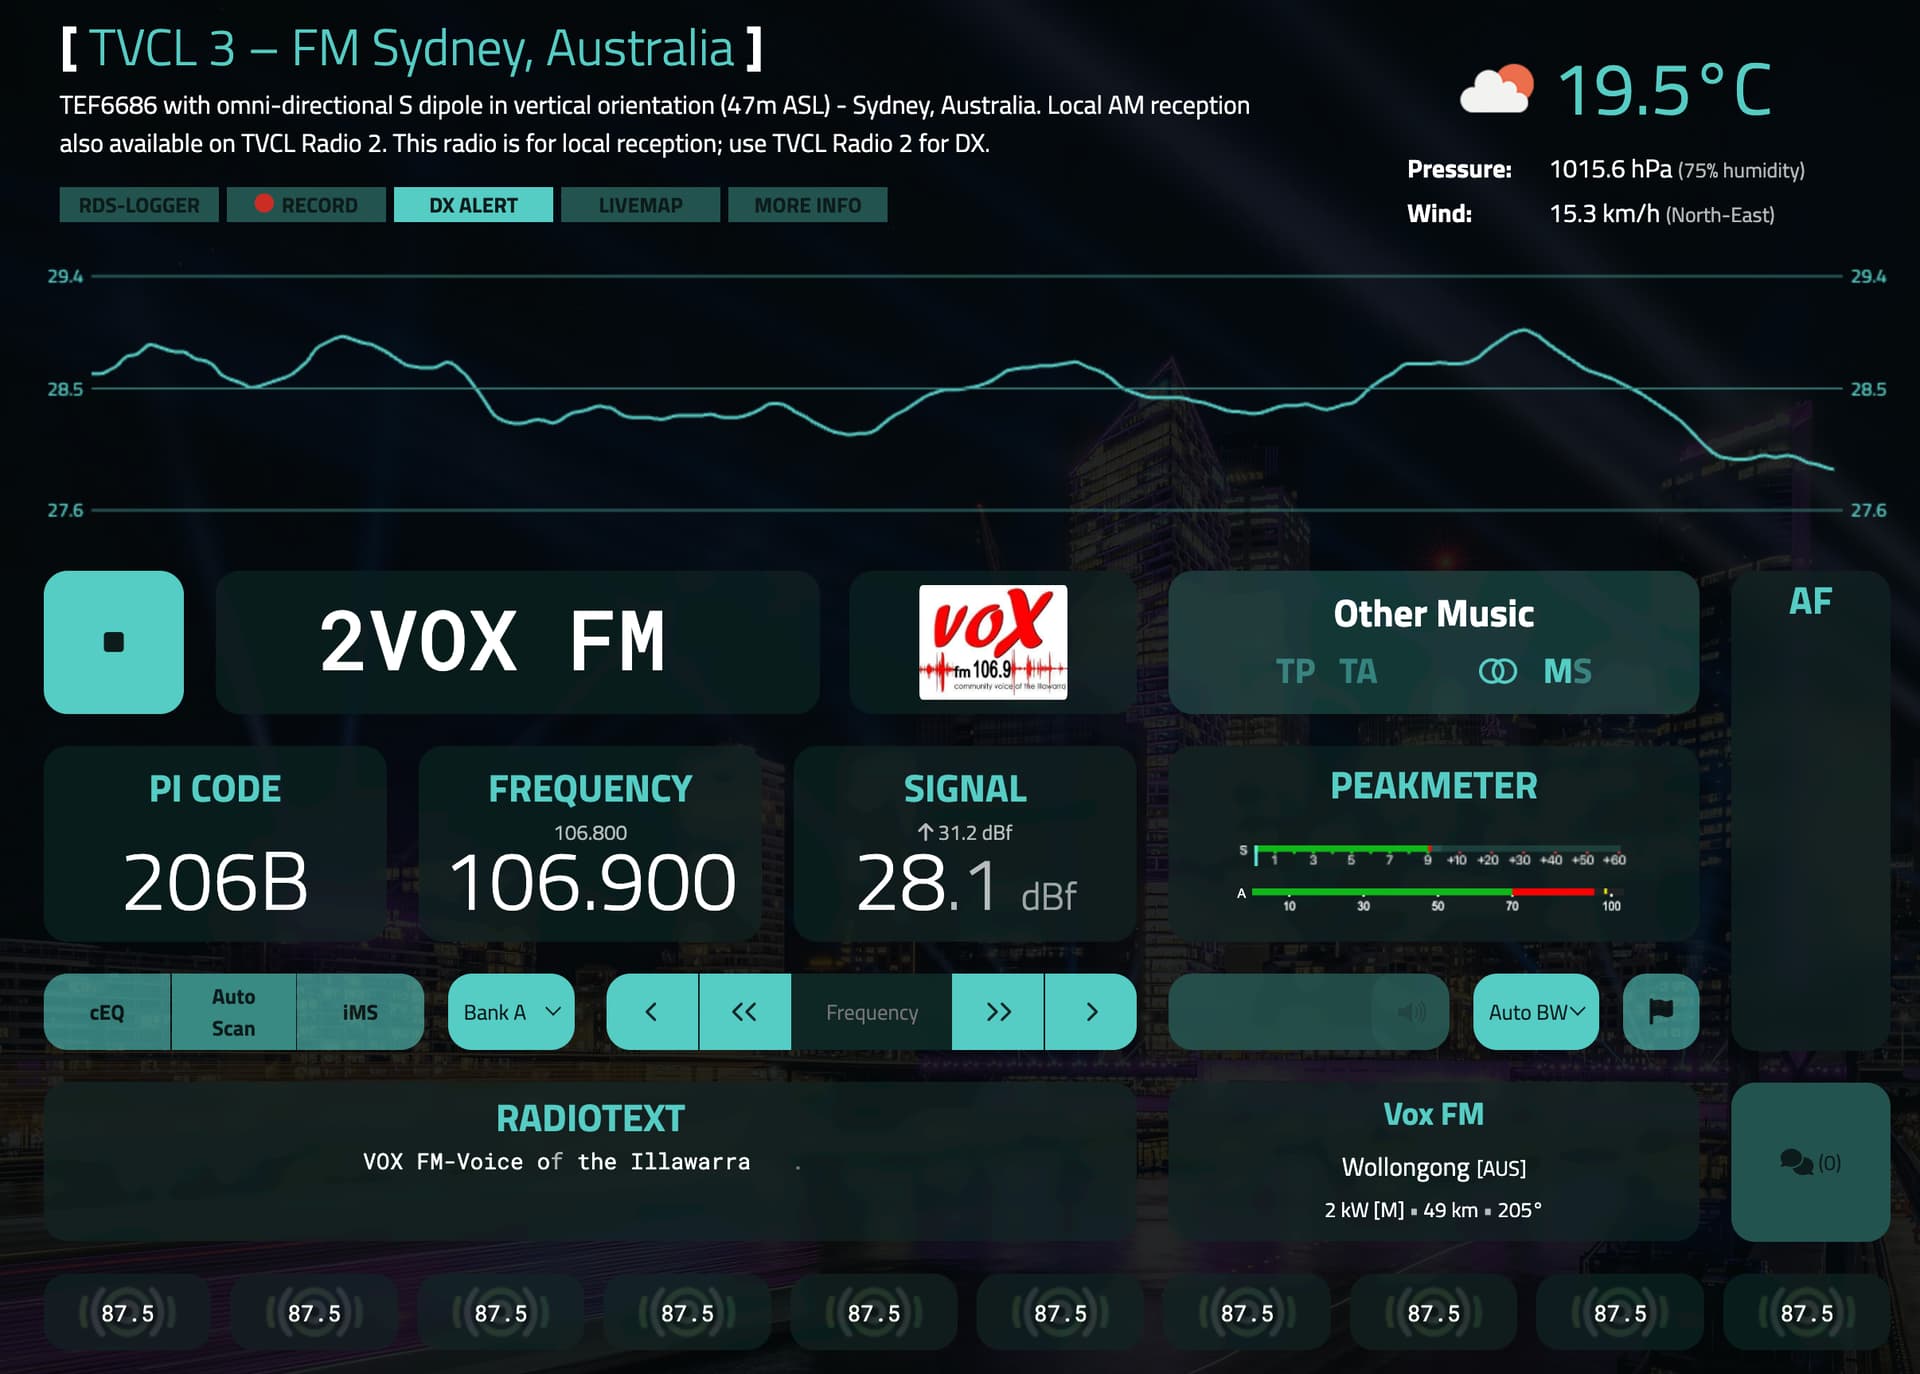The height and width of the screenshot is (1374, 1920).
Task: Click the TVCL 3 – FM Sydney title
Action: 412,48
